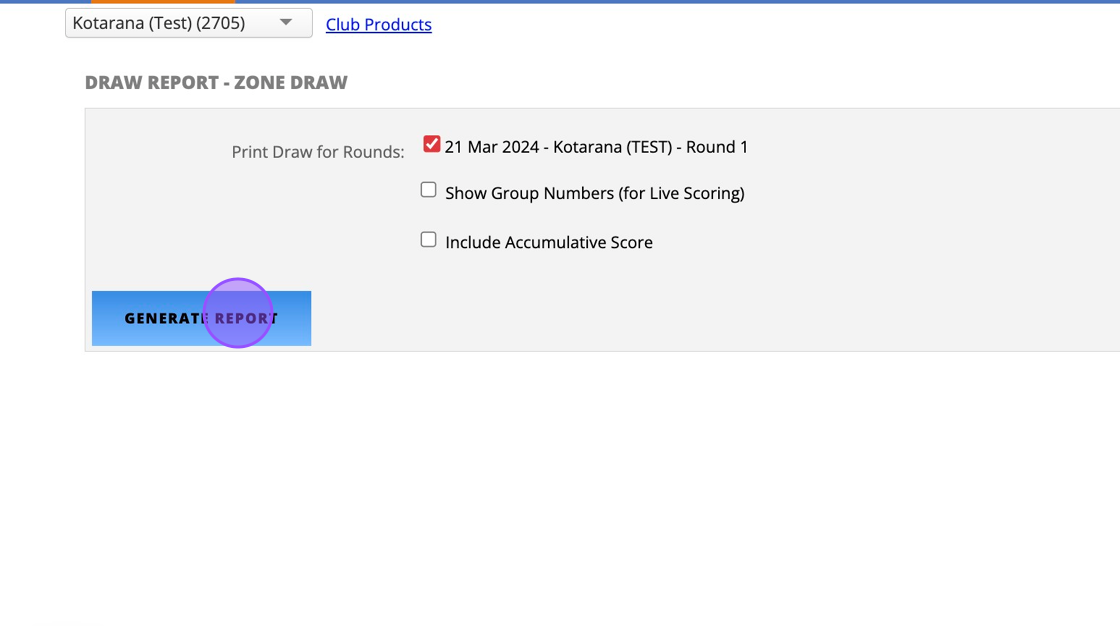The height and width of the screenshot is (626, 1120).
Task: Click the 'Draw Report - Zone Draw' heading
Action: point(216,83)
